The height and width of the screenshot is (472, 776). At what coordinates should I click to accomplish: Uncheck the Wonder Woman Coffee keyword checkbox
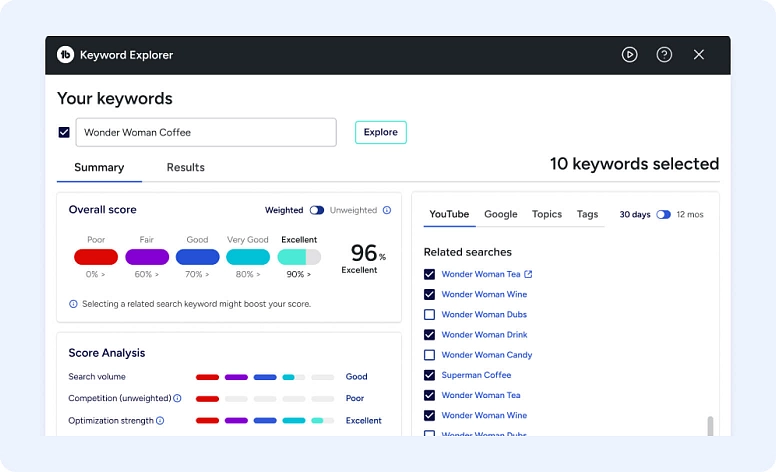click(64, 132)
